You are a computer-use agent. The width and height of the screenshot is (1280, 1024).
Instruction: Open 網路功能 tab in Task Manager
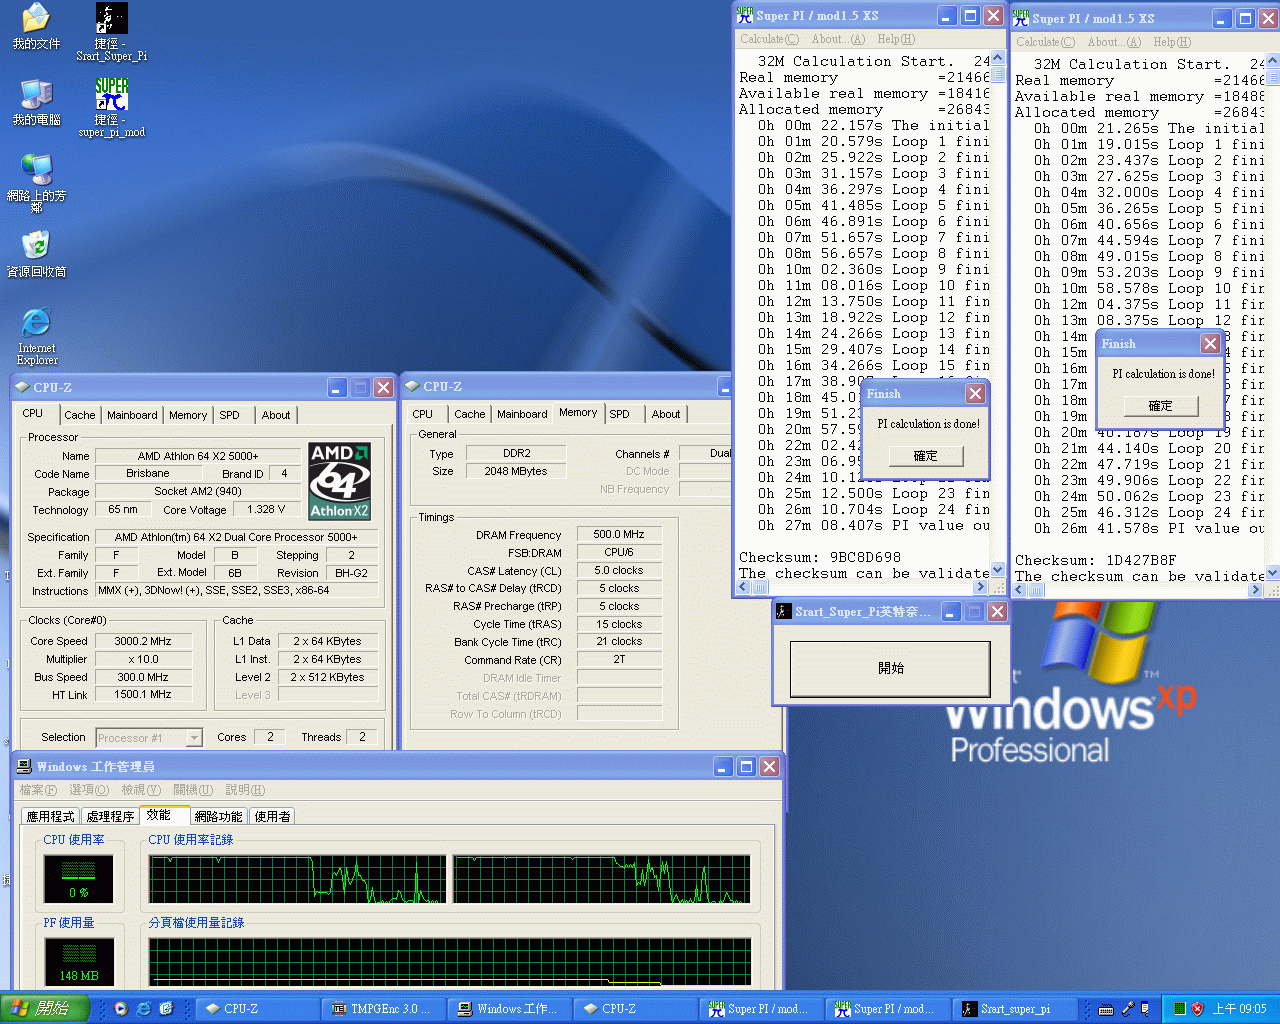click(218, 816)
